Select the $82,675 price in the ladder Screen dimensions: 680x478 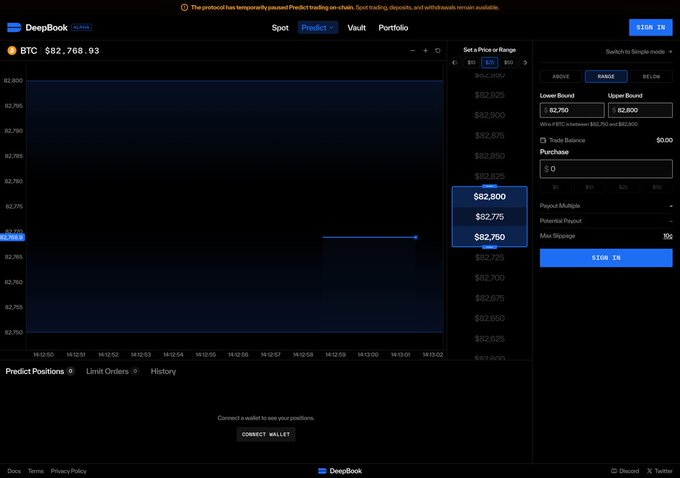(x=490, y=298)
